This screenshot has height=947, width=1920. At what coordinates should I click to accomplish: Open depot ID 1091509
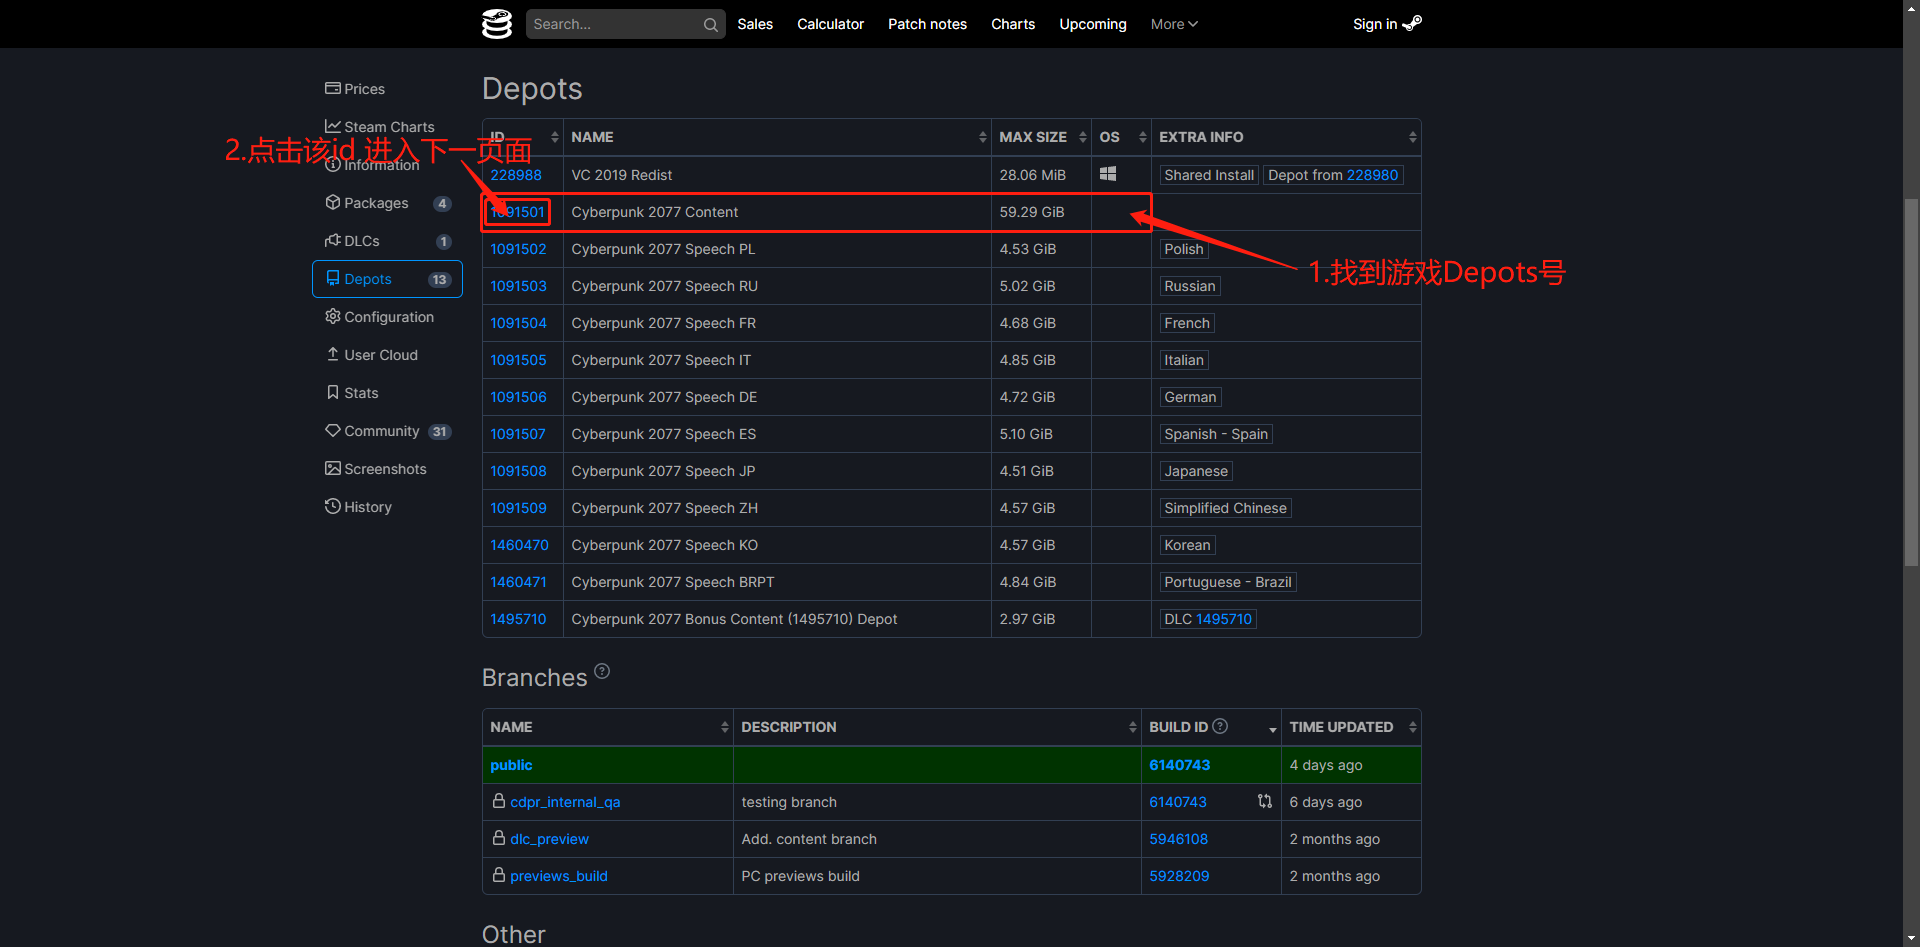pyautogui.click(x=518, y=508)
